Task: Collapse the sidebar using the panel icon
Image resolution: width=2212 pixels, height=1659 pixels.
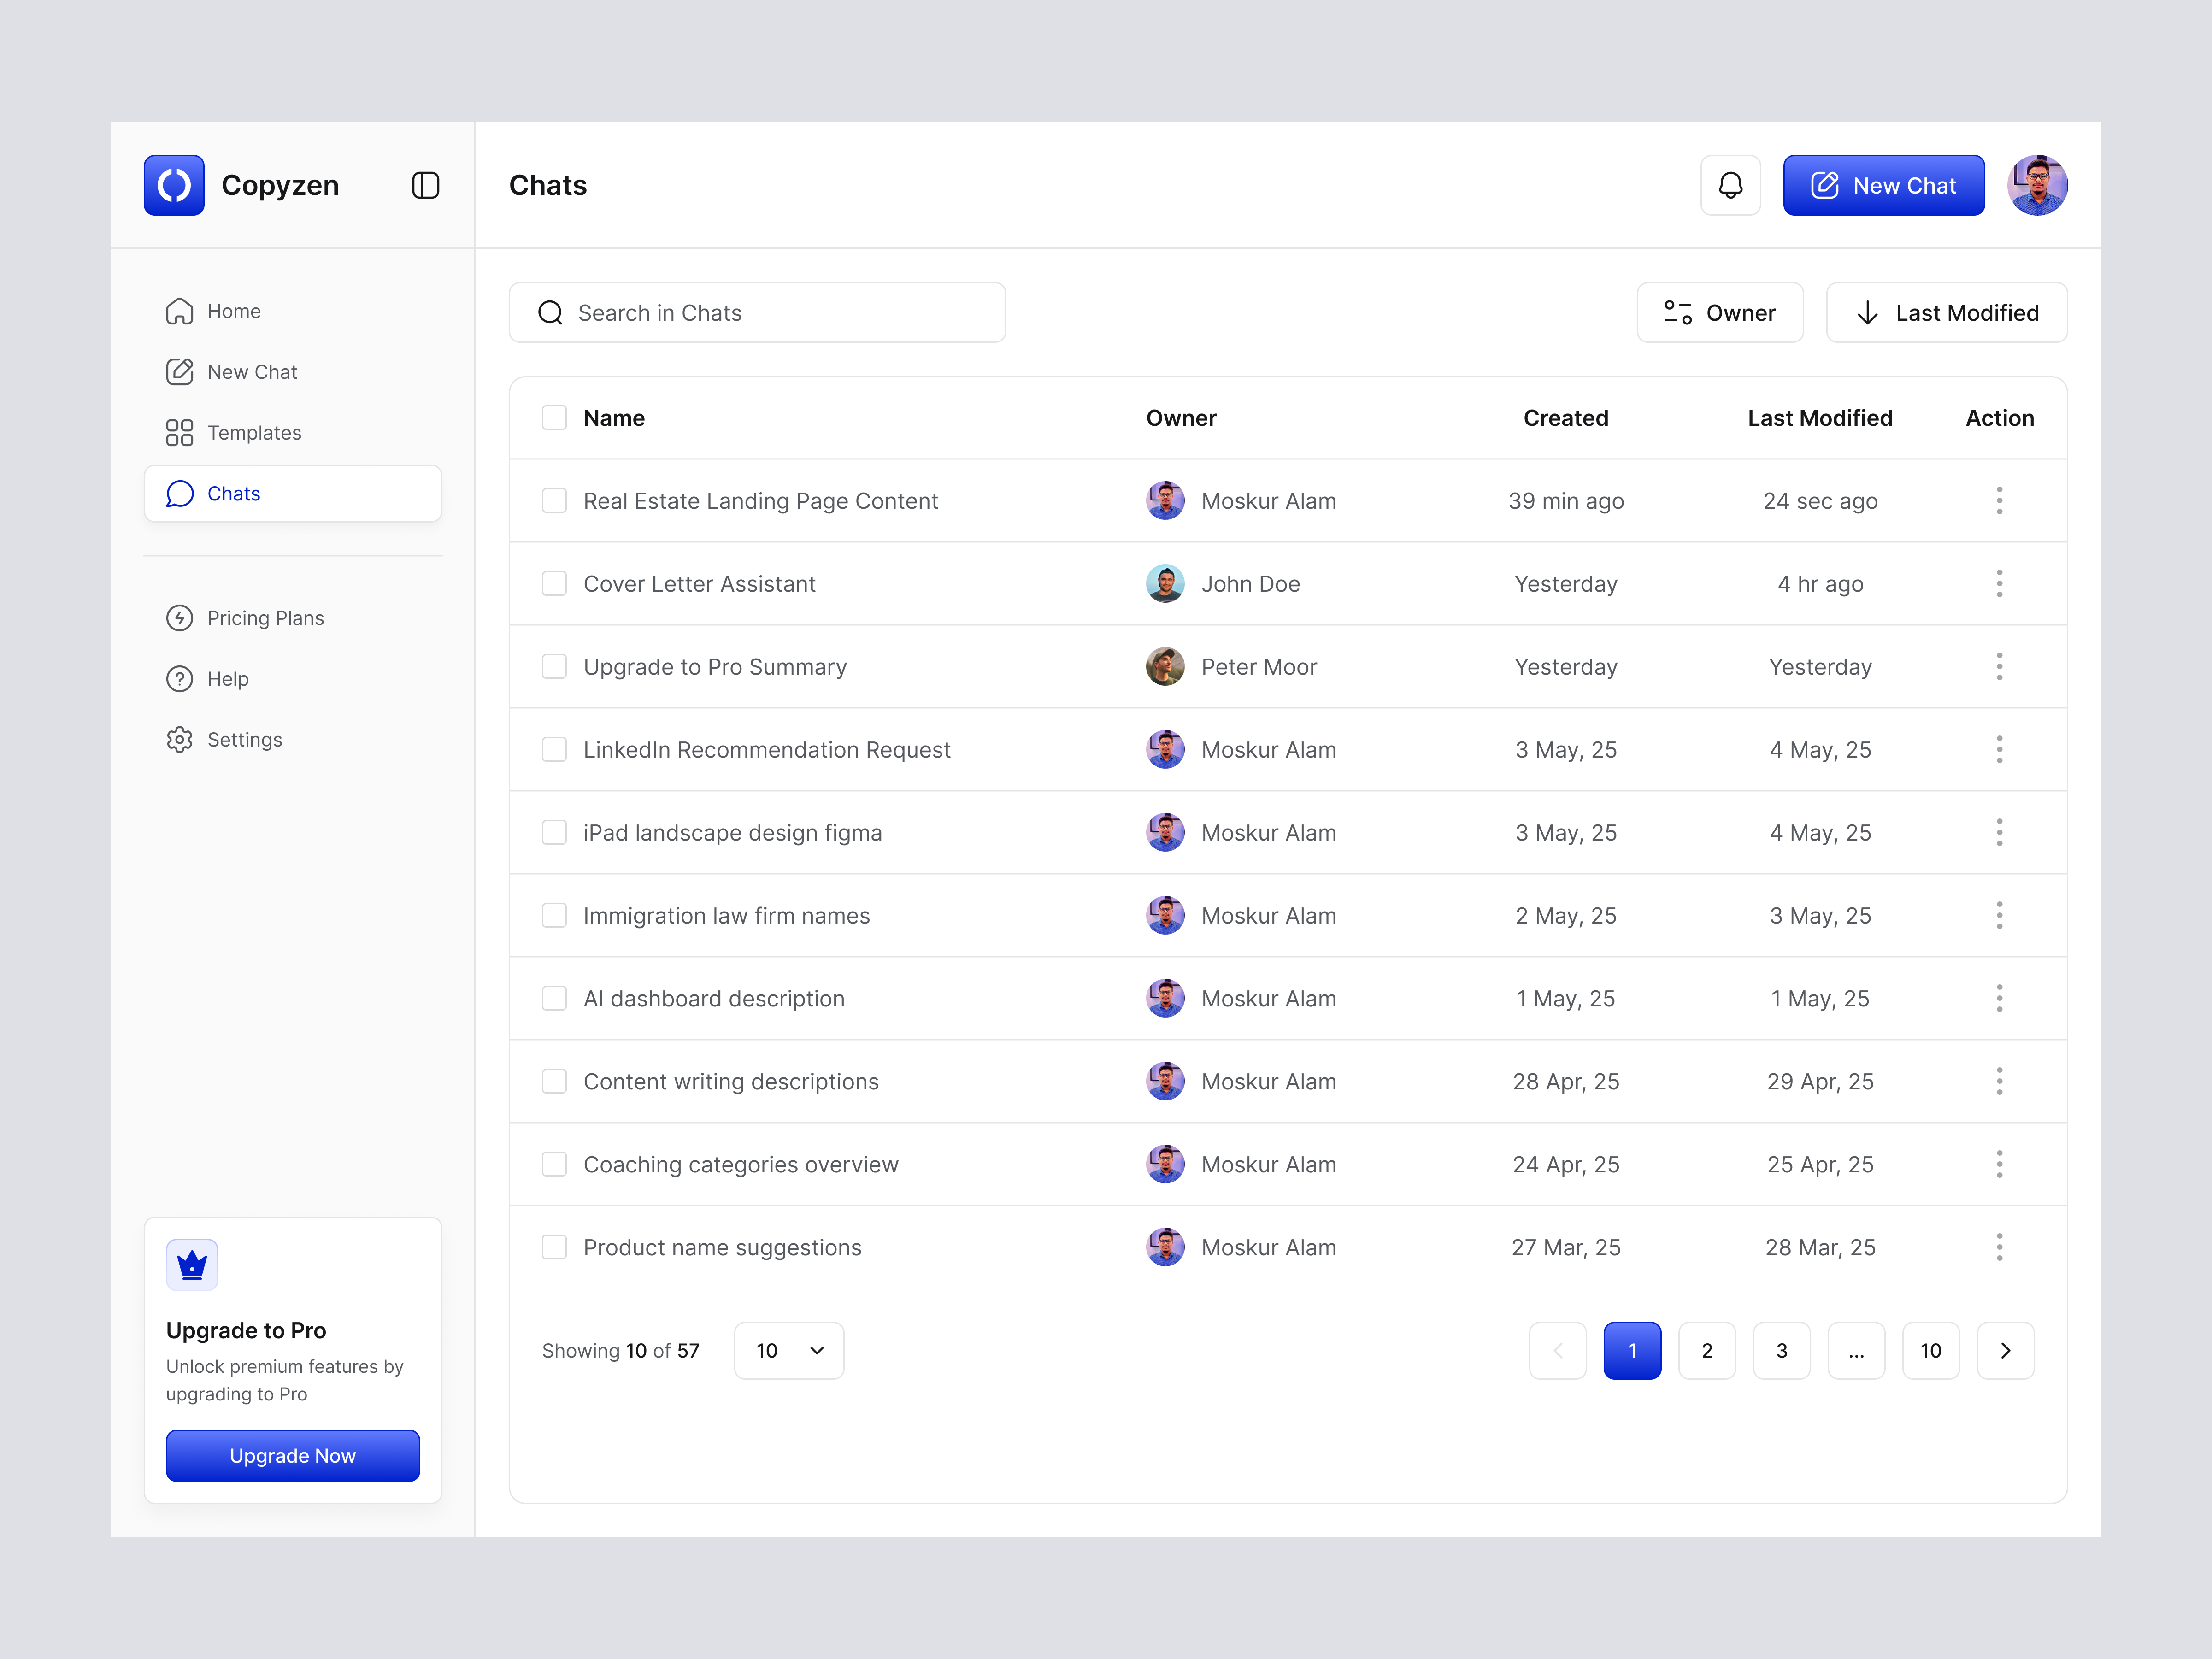Action: point(425,185)
